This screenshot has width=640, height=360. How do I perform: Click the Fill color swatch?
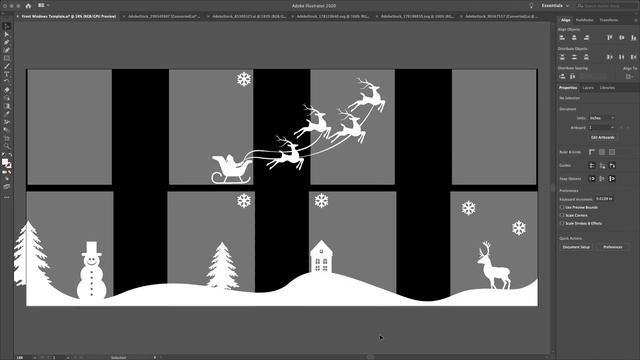click(x=5, y=162)
